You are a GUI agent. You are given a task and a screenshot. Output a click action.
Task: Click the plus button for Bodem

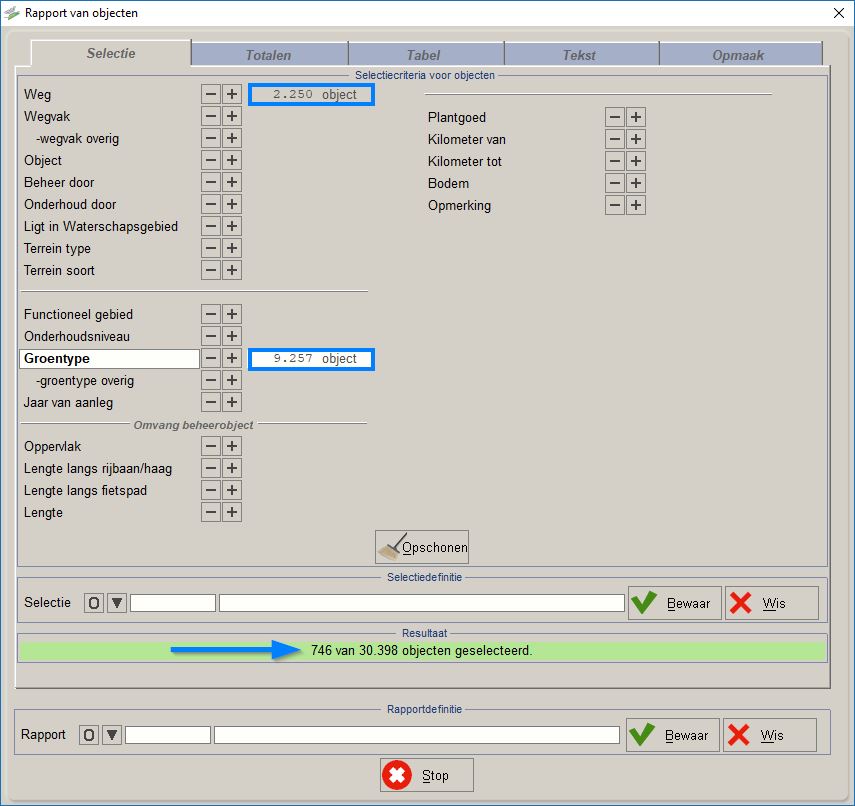click(x=636, y=184)
